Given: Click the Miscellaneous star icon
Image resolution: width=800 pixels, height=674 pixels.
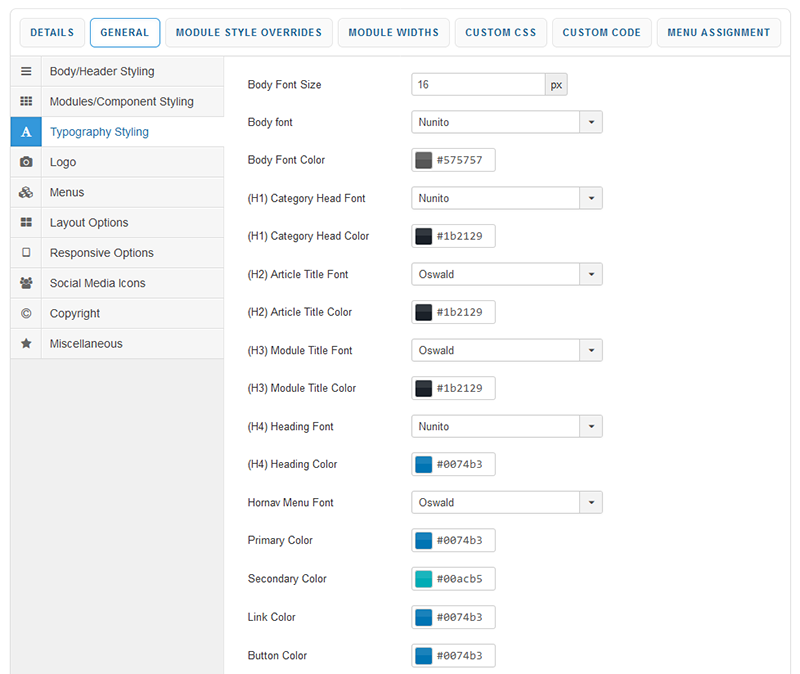Looking at the screenshot, I should (26, 343).
